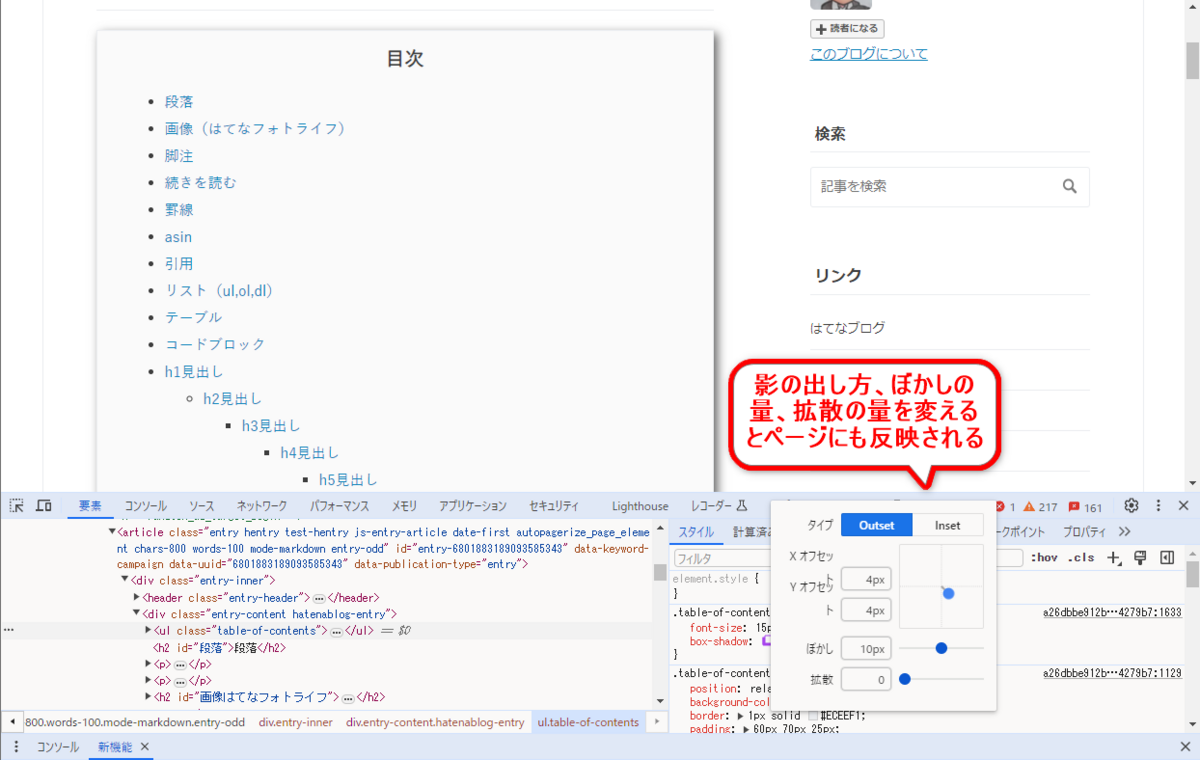1200x760 pixels.
Task: Select the スタイル sub-tab
Action: (696, 532)
